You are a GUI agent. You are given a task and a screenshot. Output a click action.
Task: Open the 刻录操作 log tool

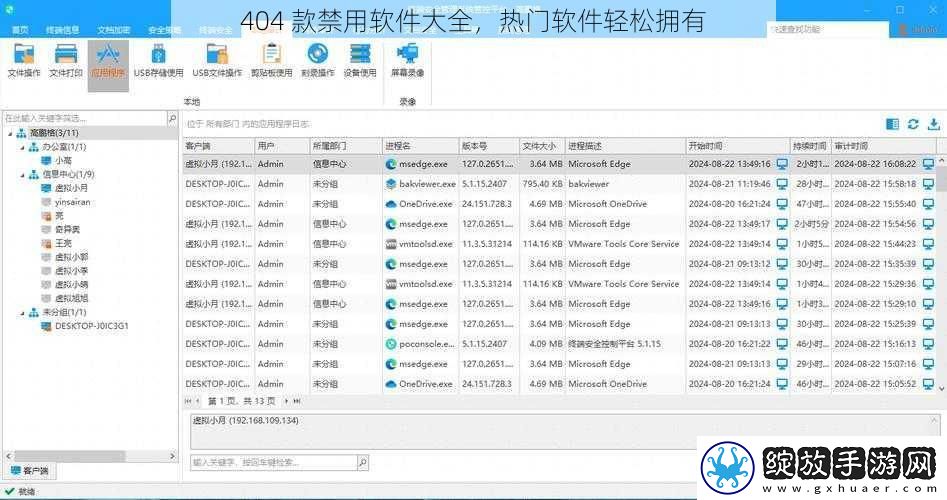tap(318, 61)
